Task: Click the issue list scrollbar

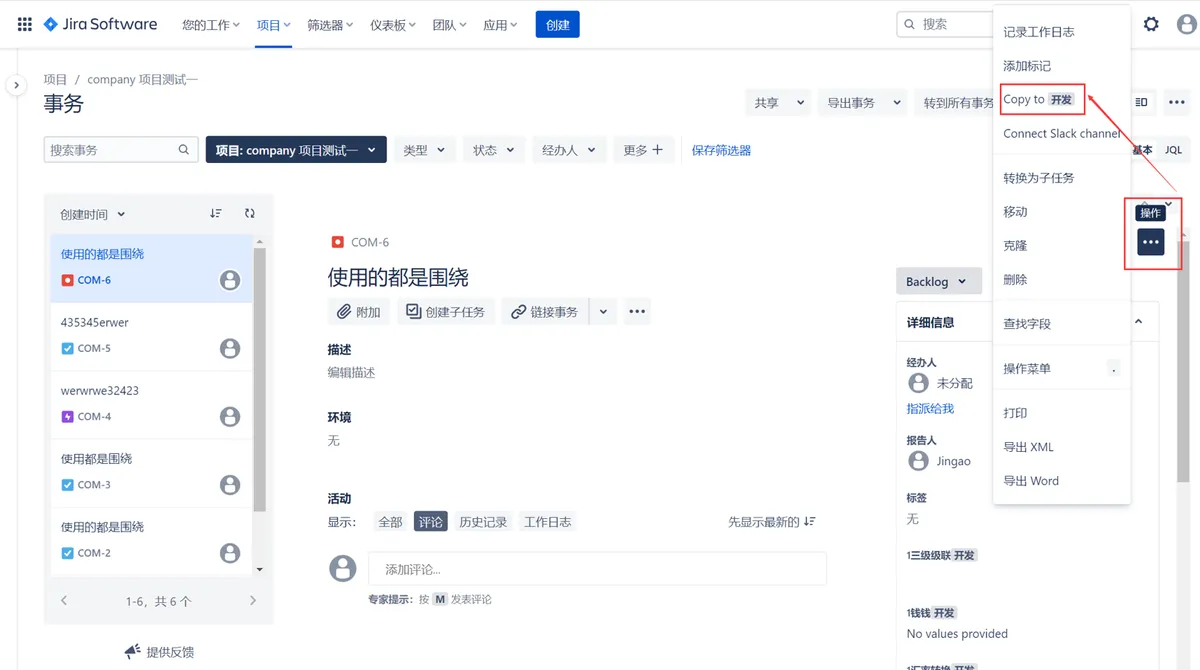Action: click(260, 380)
